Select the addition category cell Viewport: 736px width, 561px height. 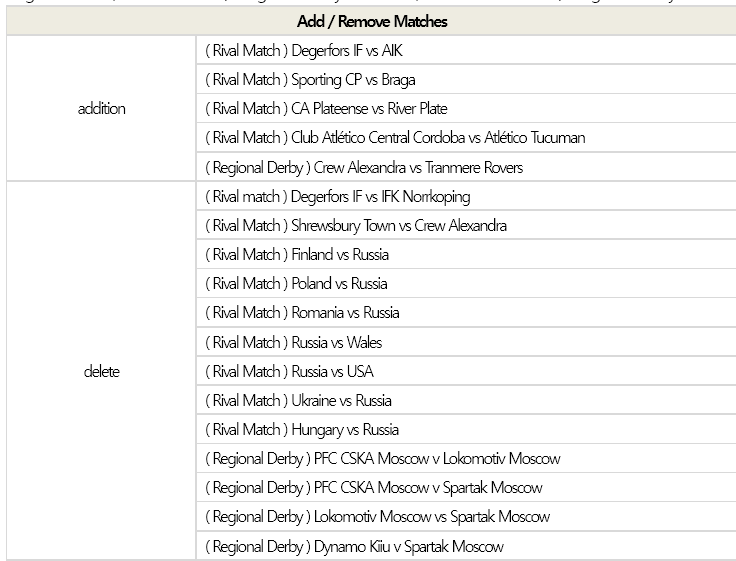point(101,109)
